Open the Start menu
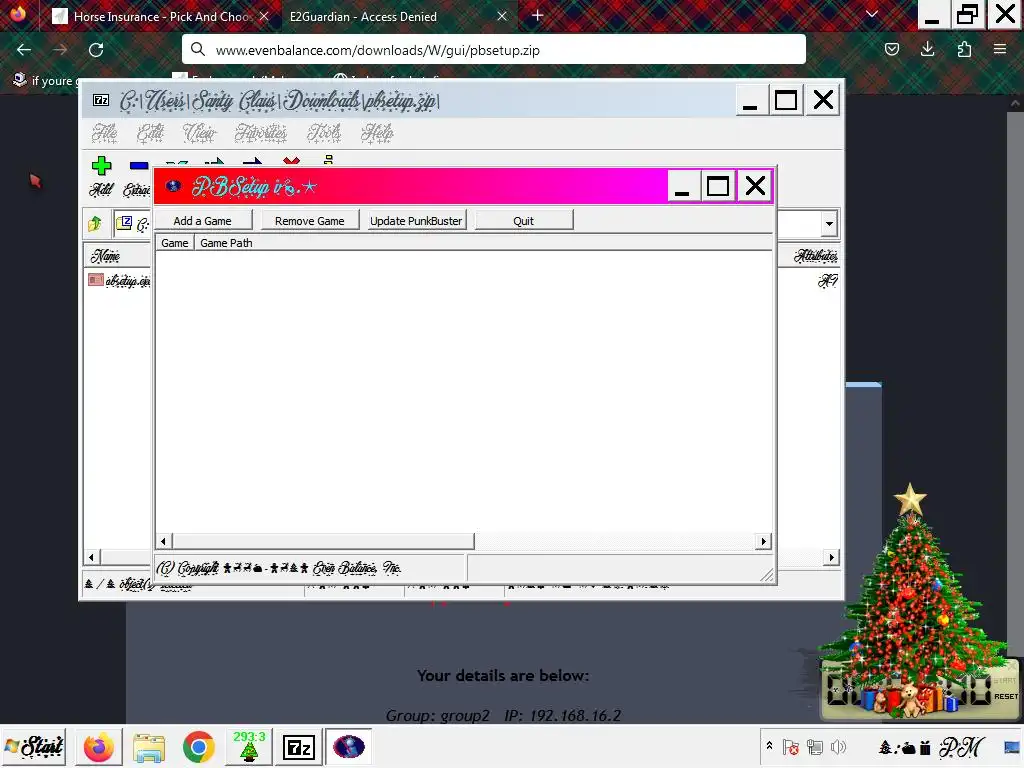 34,746
